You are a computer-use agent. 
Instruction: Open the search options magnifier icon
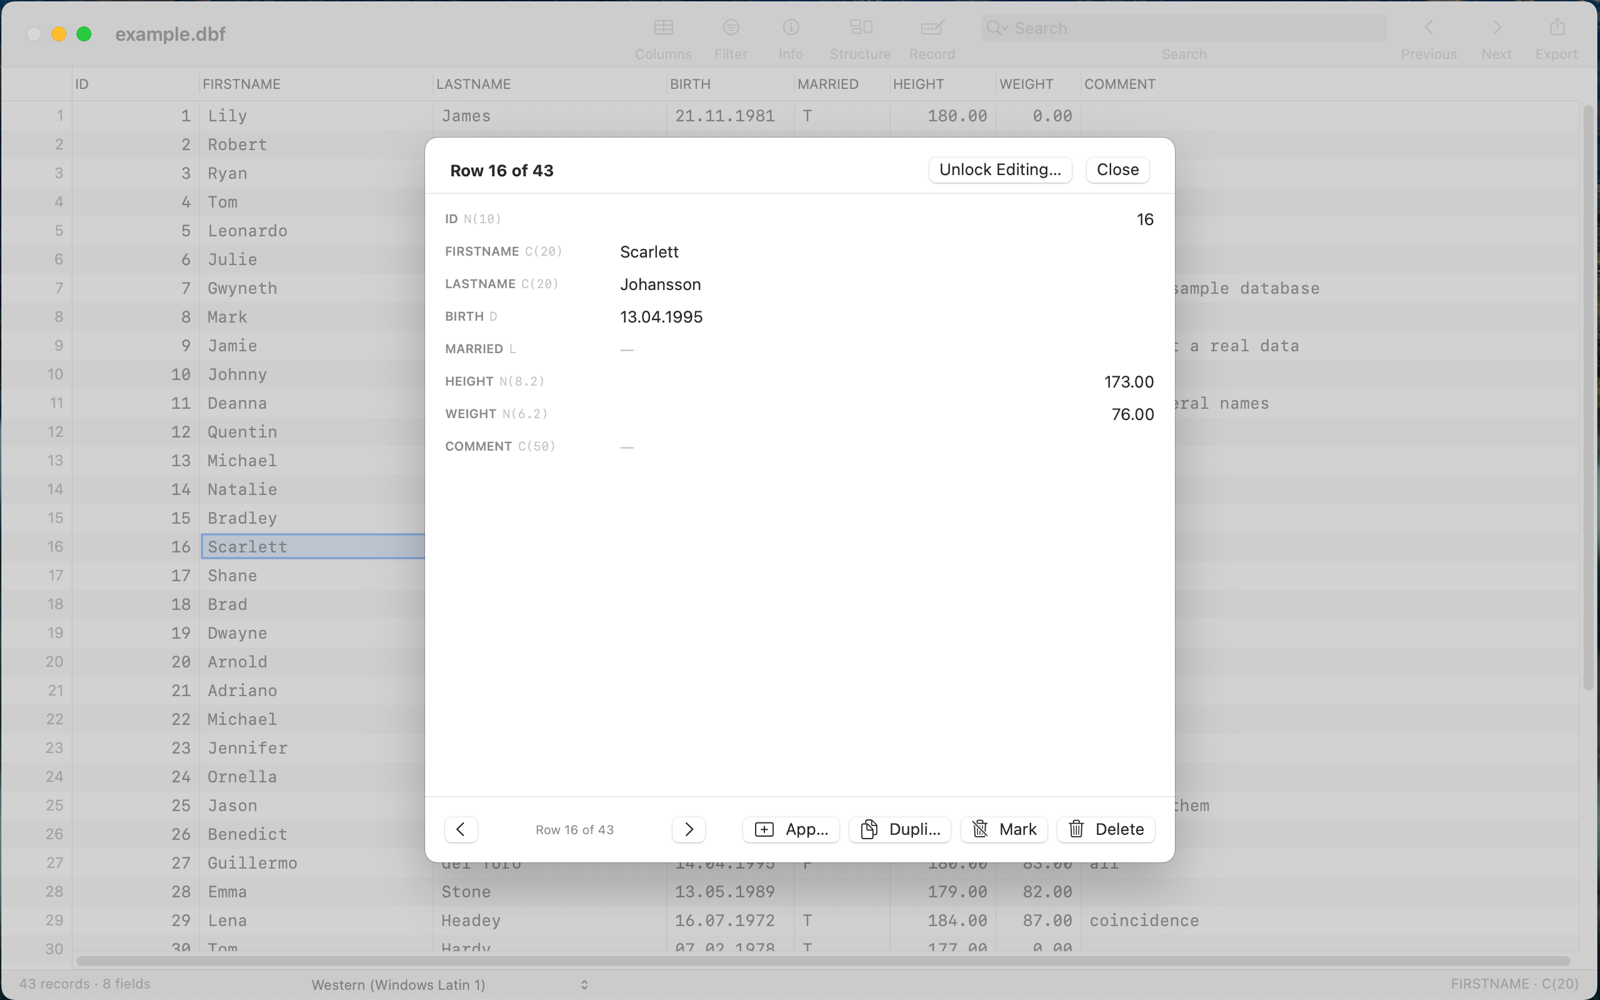coord(996,28)
